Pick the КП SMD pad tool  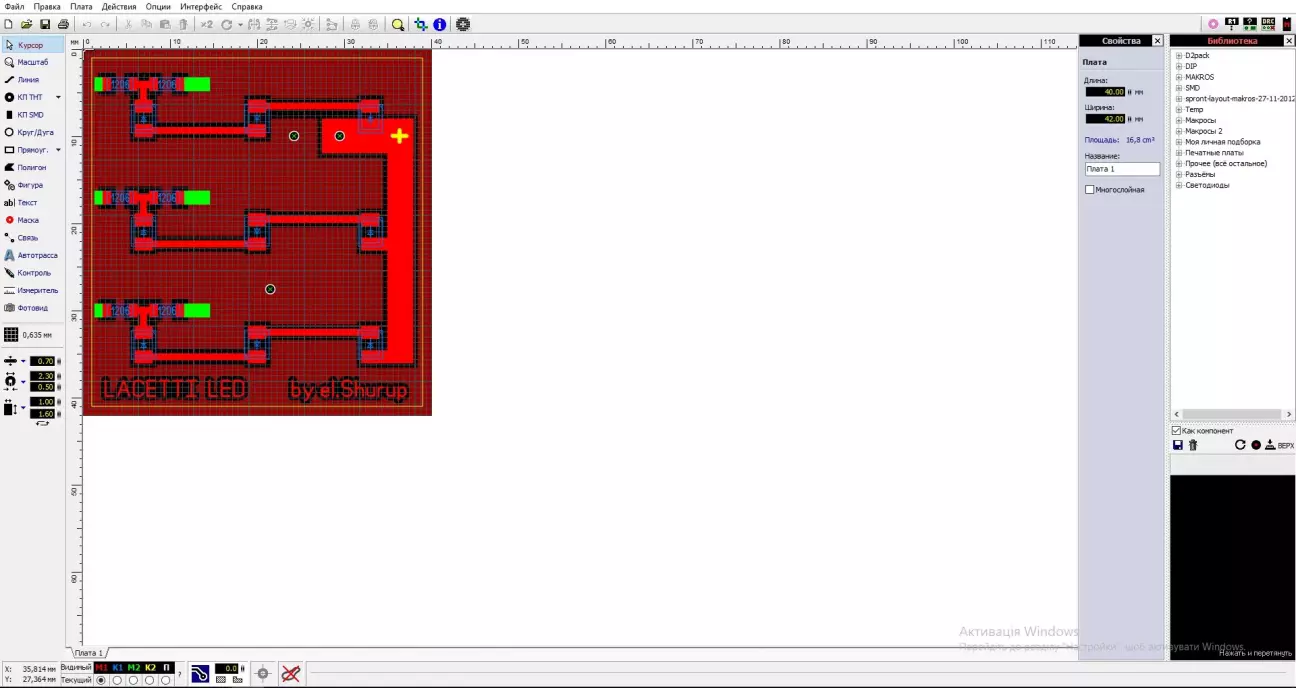point(30,115)
